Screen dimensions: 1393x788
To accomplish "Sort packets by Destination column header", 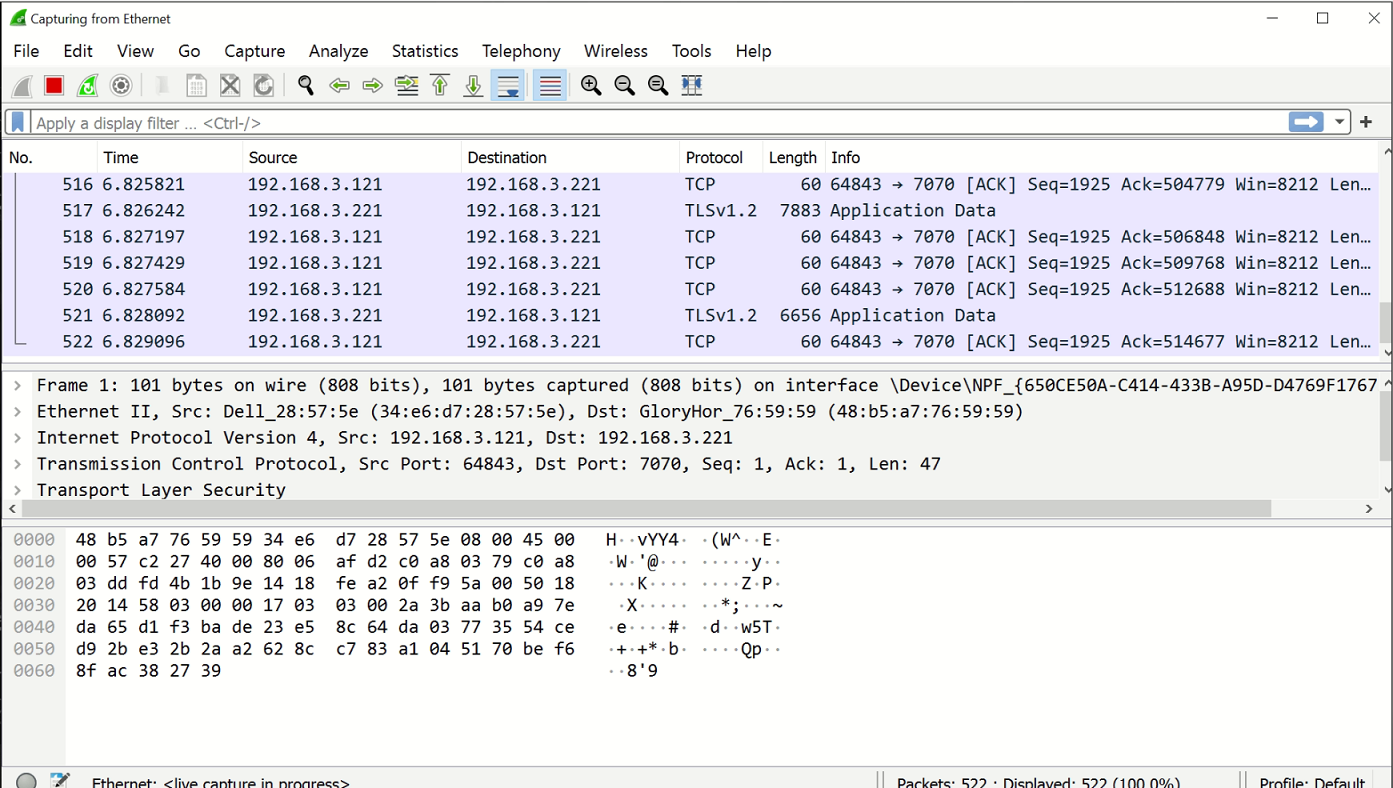I will tap(570, 158).
